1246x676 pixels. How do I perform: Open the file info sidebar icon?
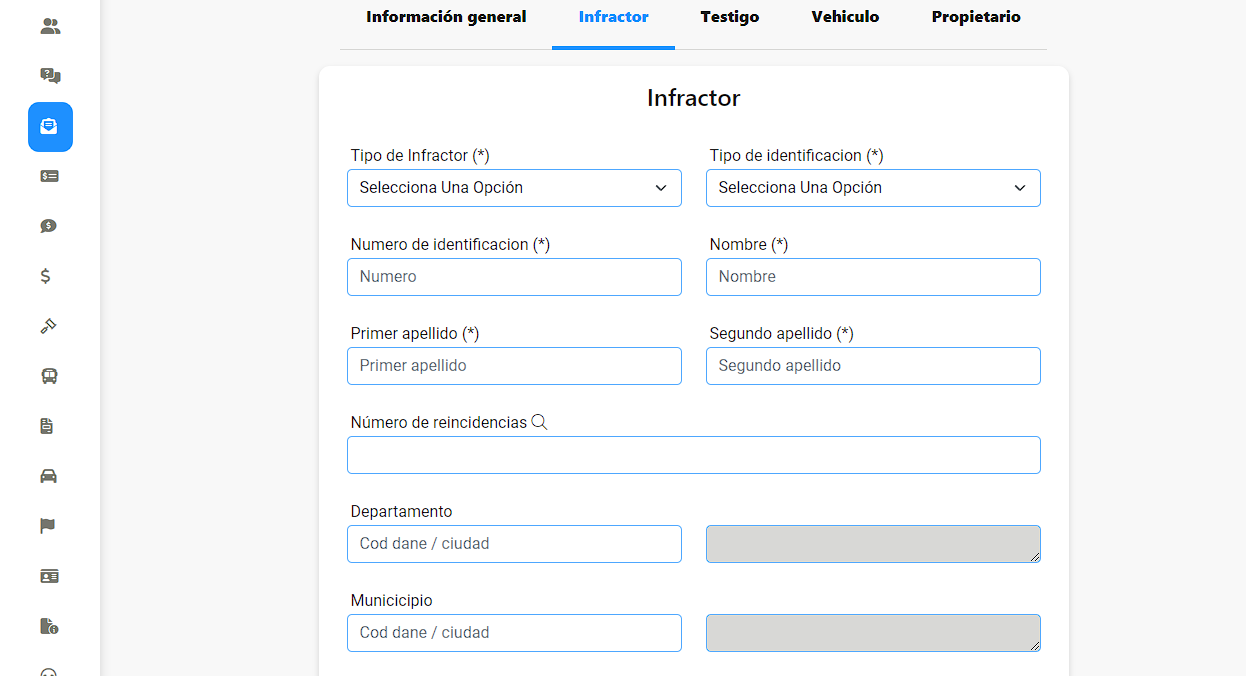point(49,626)
